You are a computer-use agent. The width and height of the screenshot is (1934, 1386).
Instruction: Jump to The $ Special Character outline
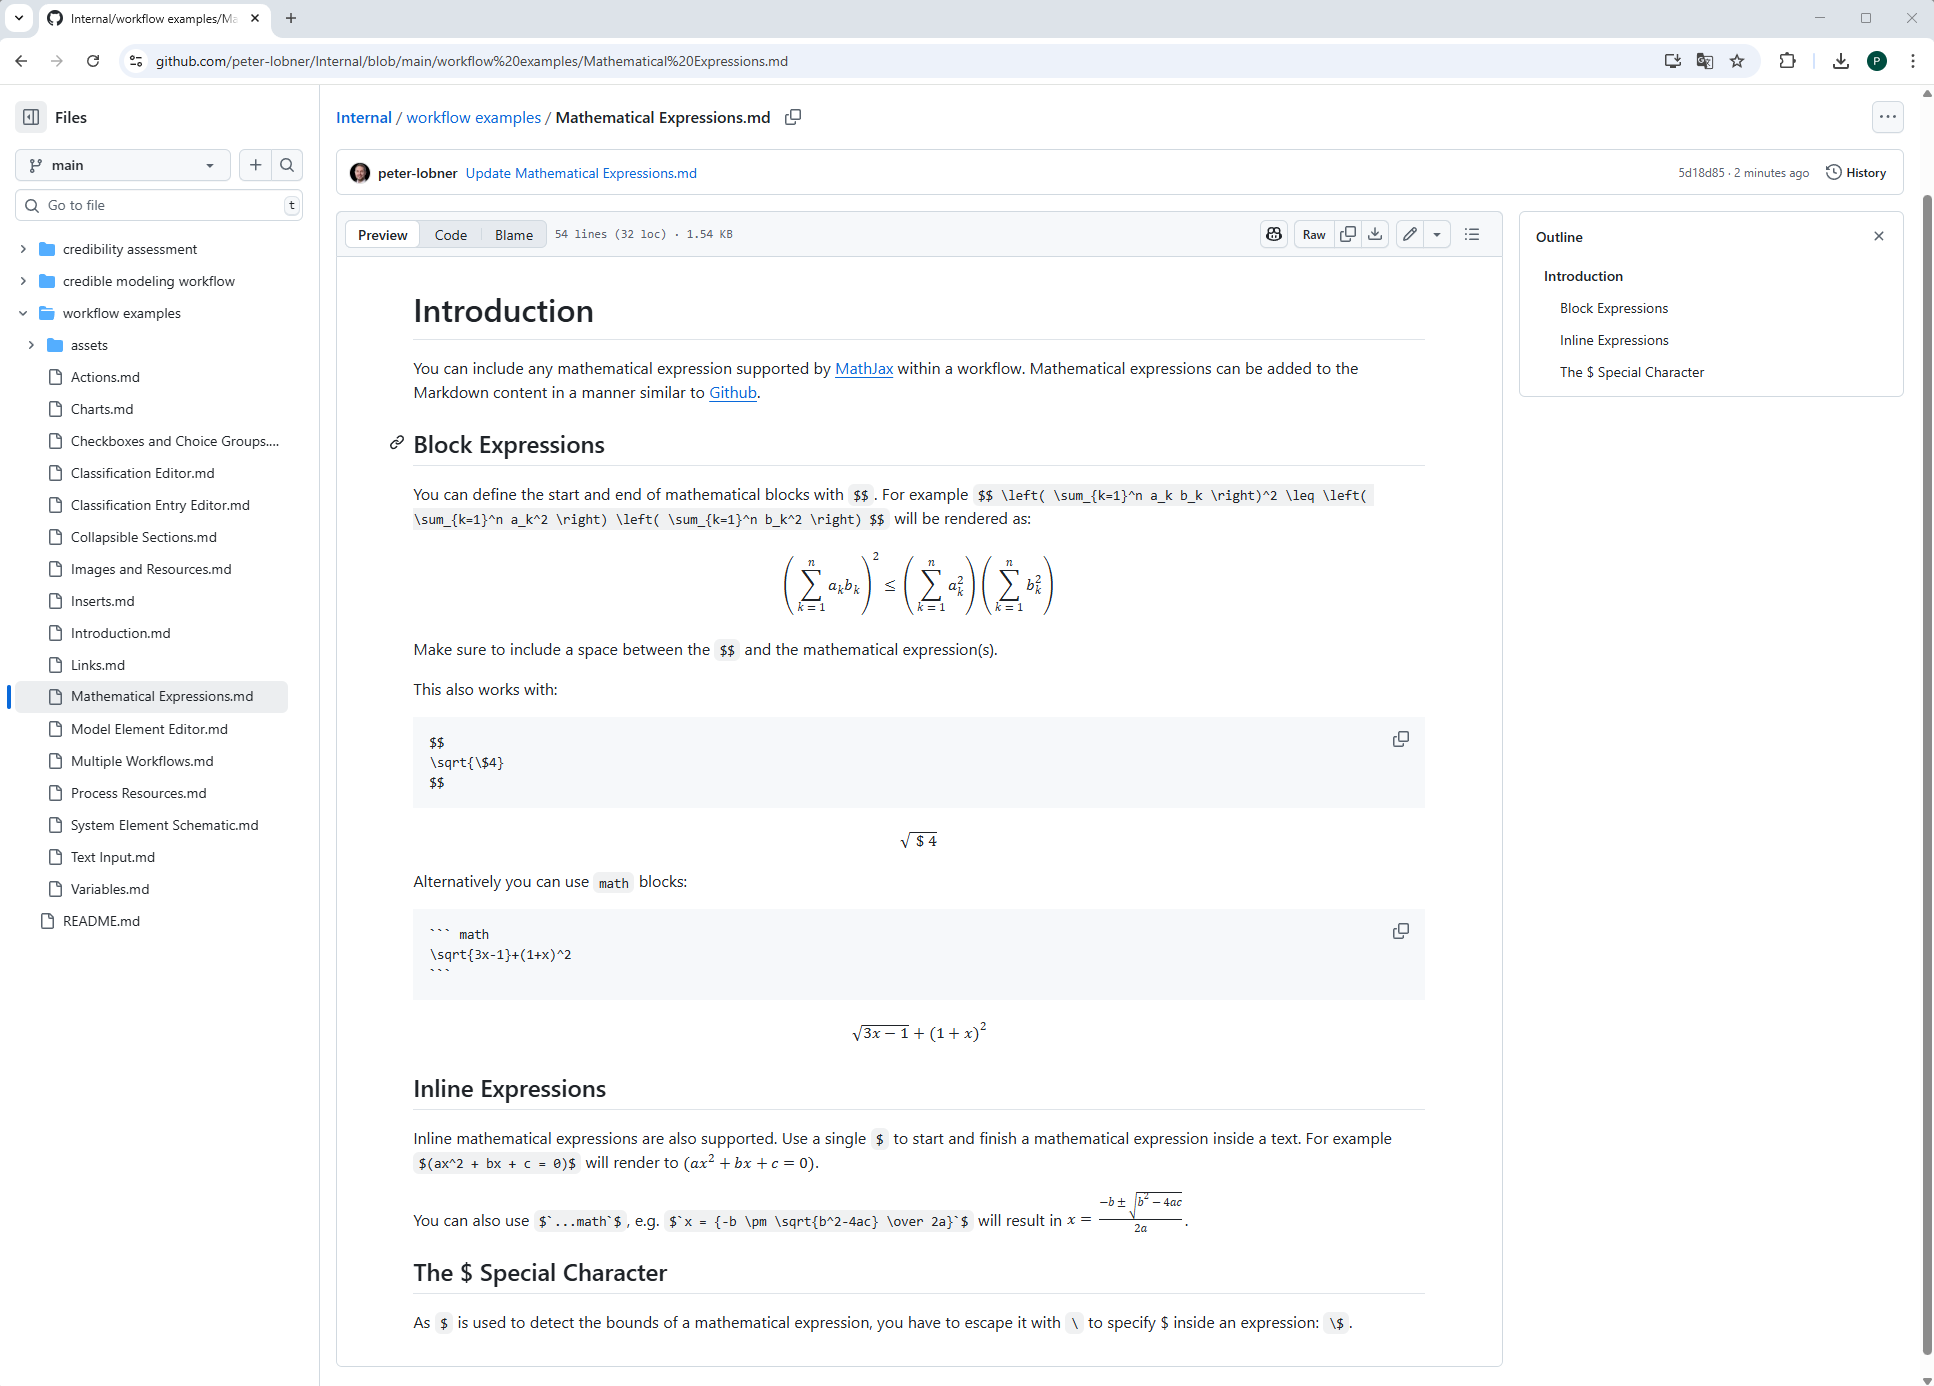coord(1632,372)
